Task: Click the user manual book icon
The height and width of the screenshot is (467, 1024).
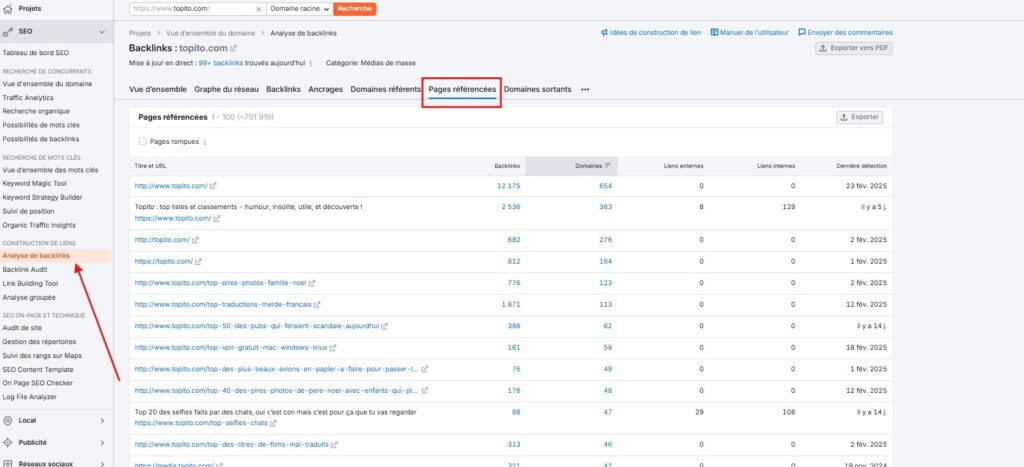Action: pyautogui.click(x=714, y=33)
